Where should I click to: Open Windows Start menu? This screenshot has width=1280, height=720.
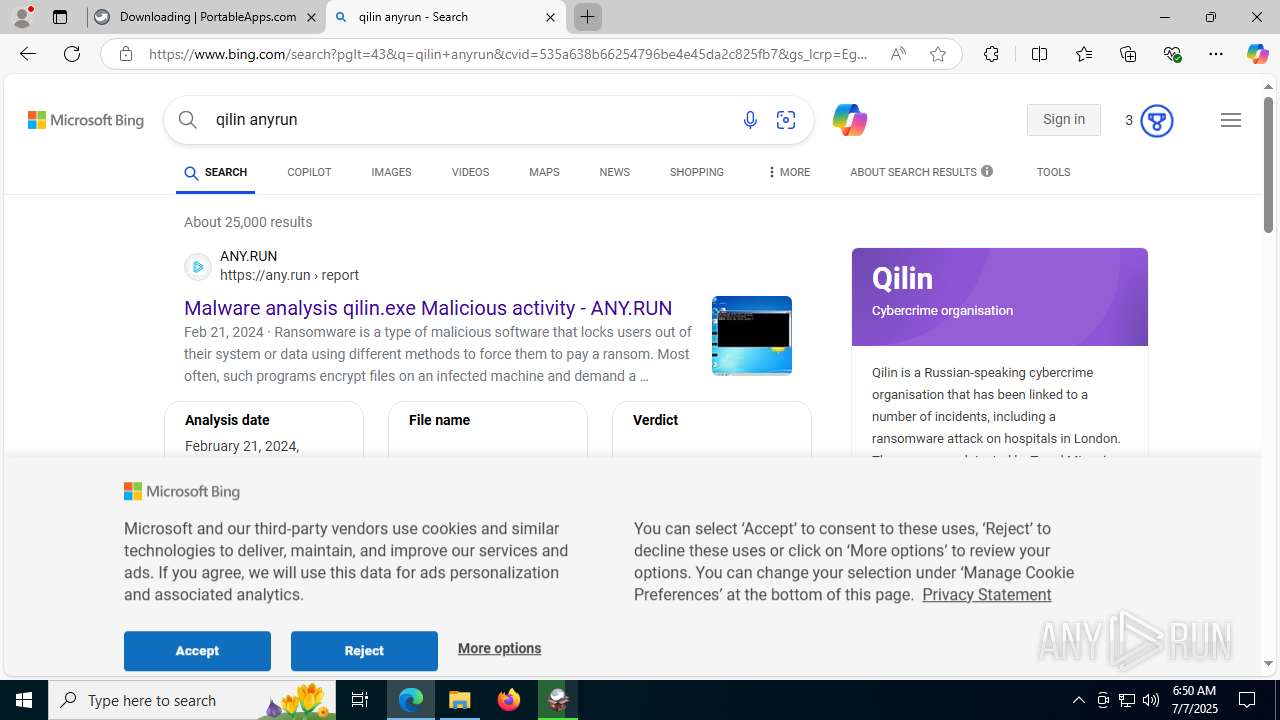24,700
